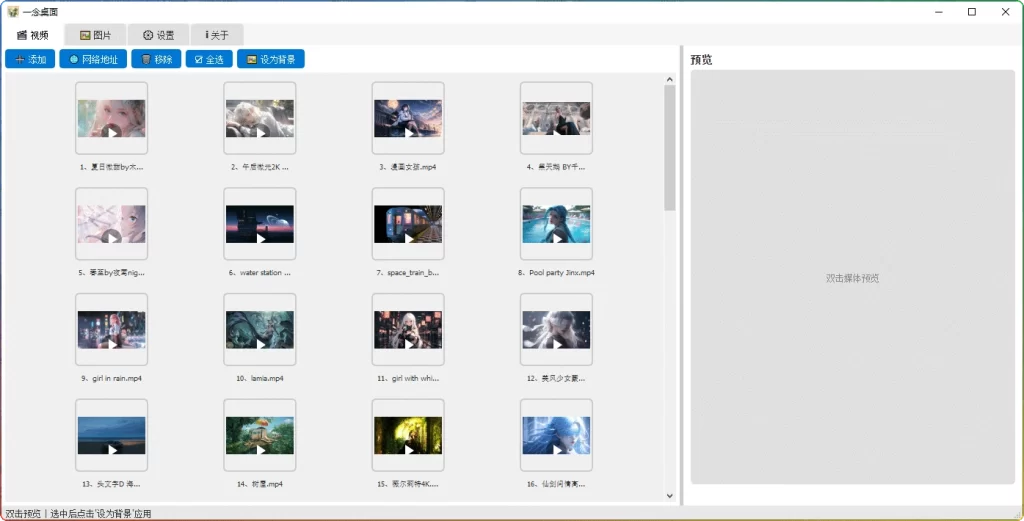Switch to the 视频 tab
The width and height of the screenshot is (1024, 521).
tap(33, 35)
